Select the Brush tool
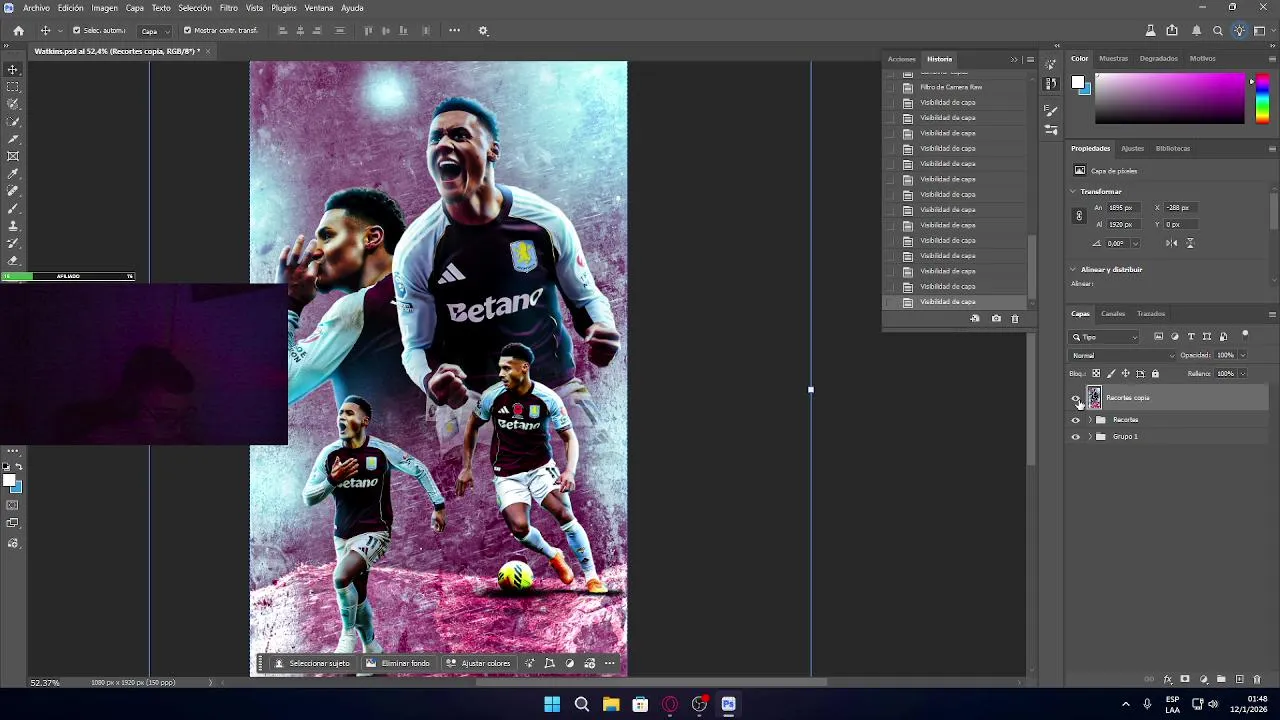 click(13, 208)
